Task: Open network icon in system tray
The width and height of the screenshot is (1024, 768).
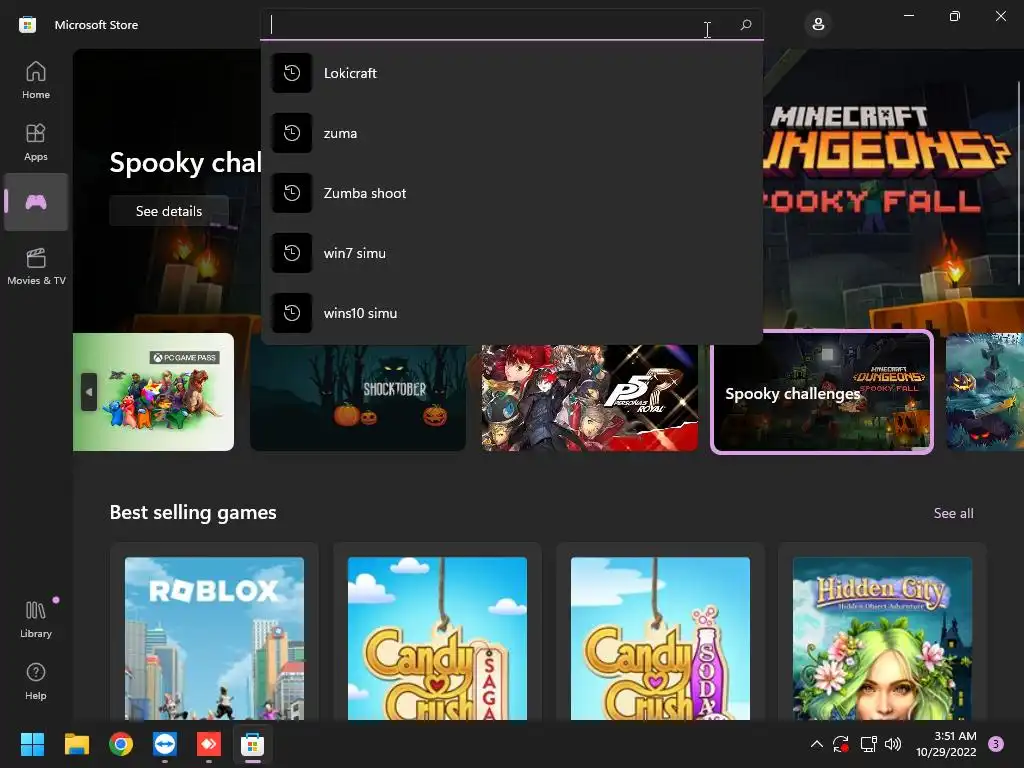Action: 868,744
